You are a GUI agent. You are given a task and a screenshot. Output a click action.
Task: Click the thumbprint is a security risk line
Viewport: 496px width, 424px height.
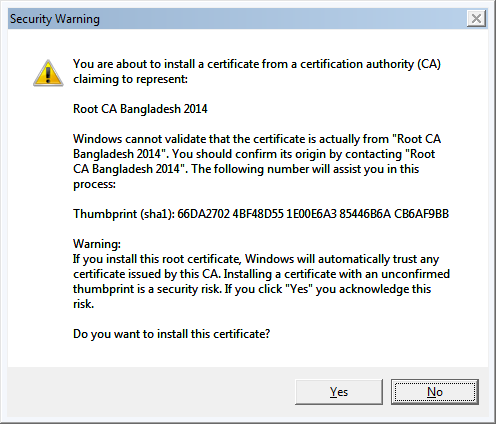(252, 289)
